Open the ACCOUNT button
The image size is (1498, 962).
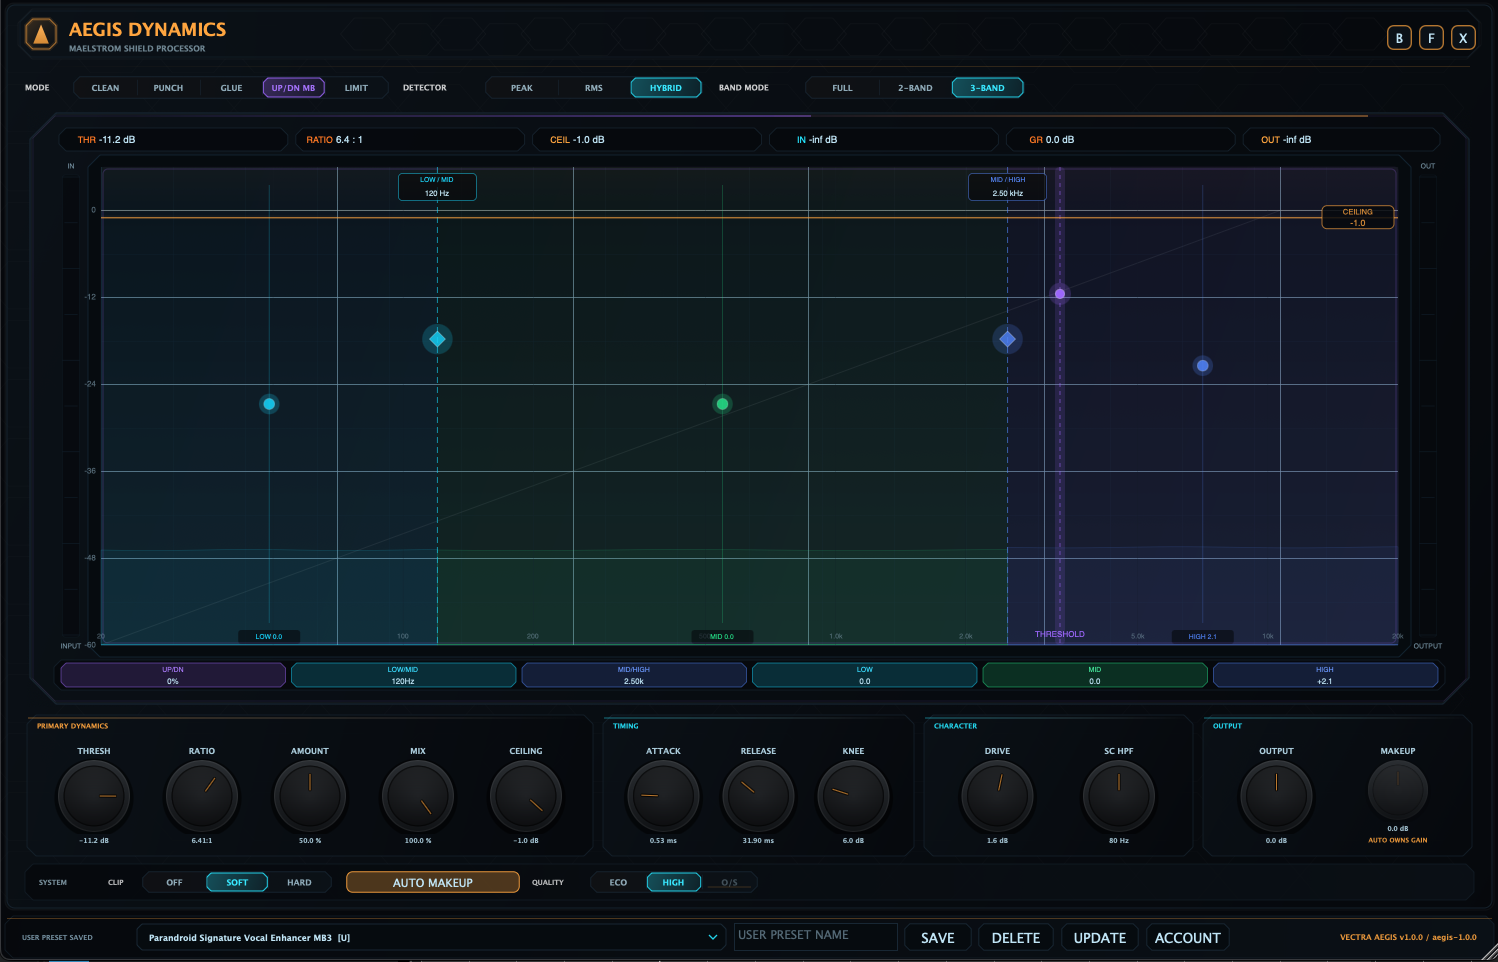(1188, 937)
